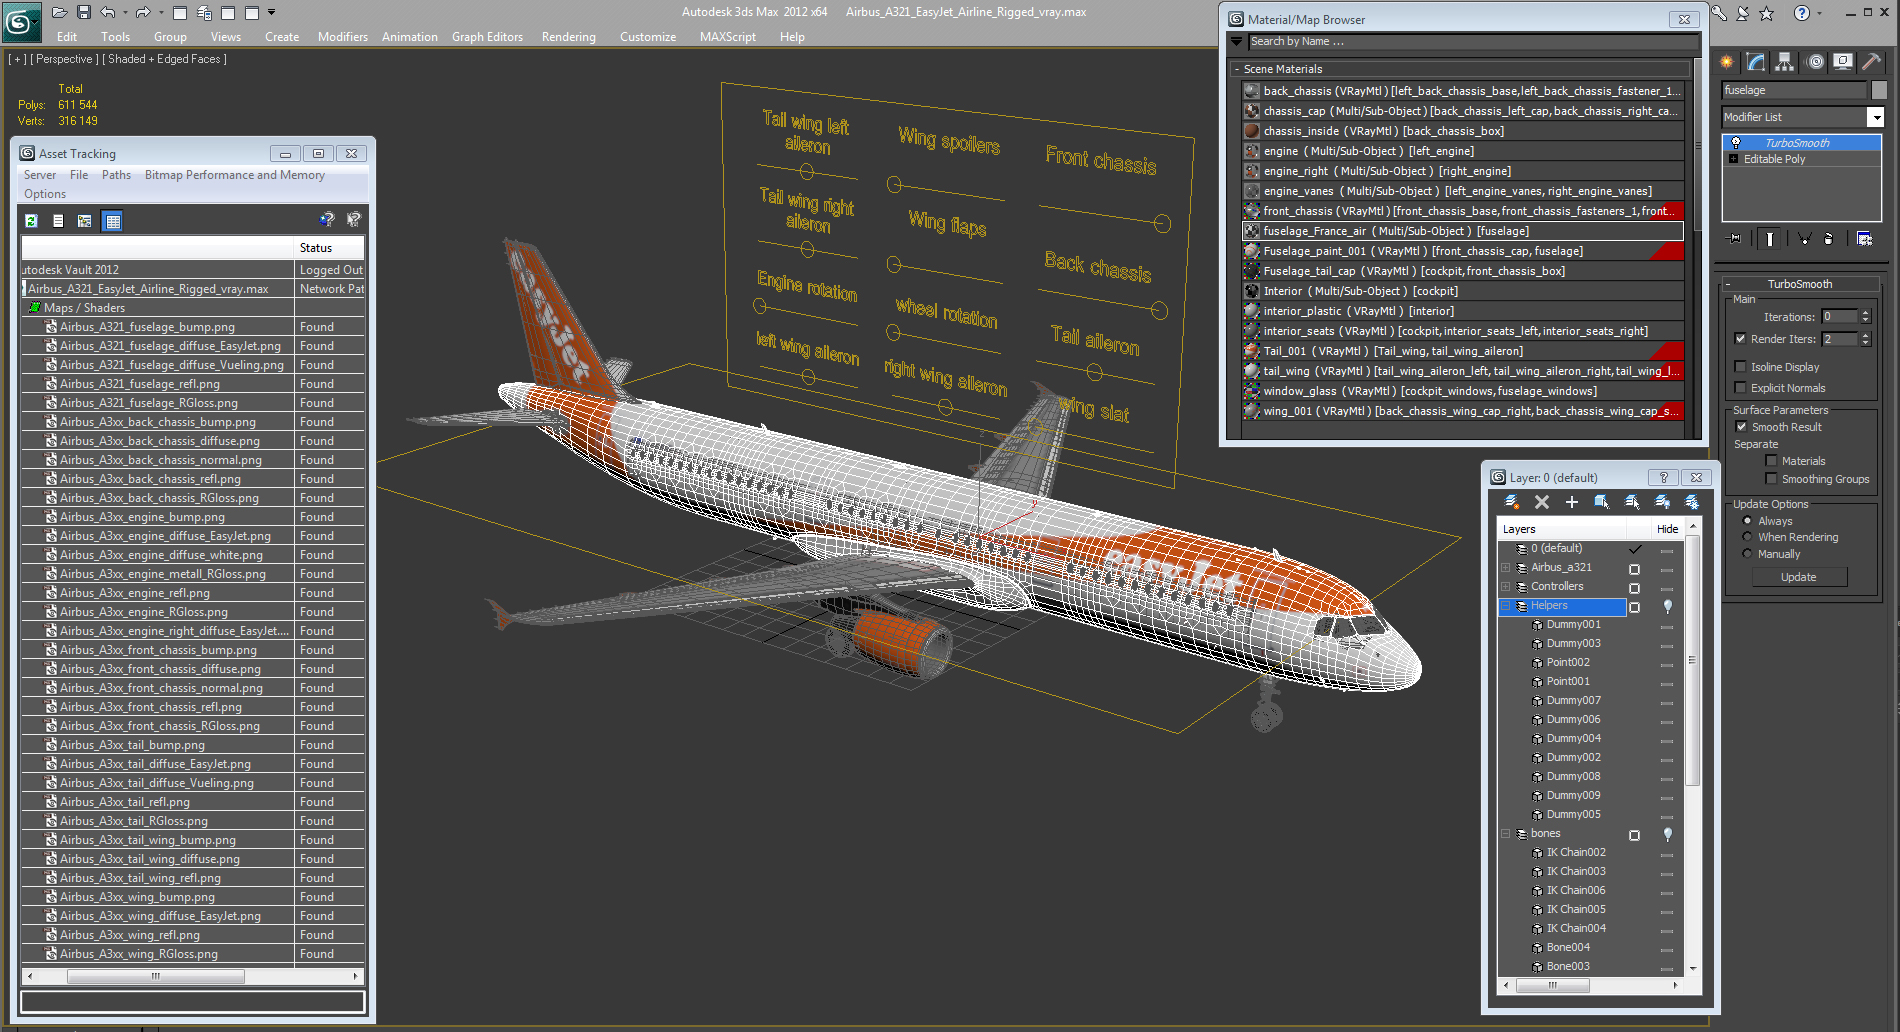
Task: Click Configure Modifier Sets icon
Action: pyautogui.click(x=1864, y=238)
